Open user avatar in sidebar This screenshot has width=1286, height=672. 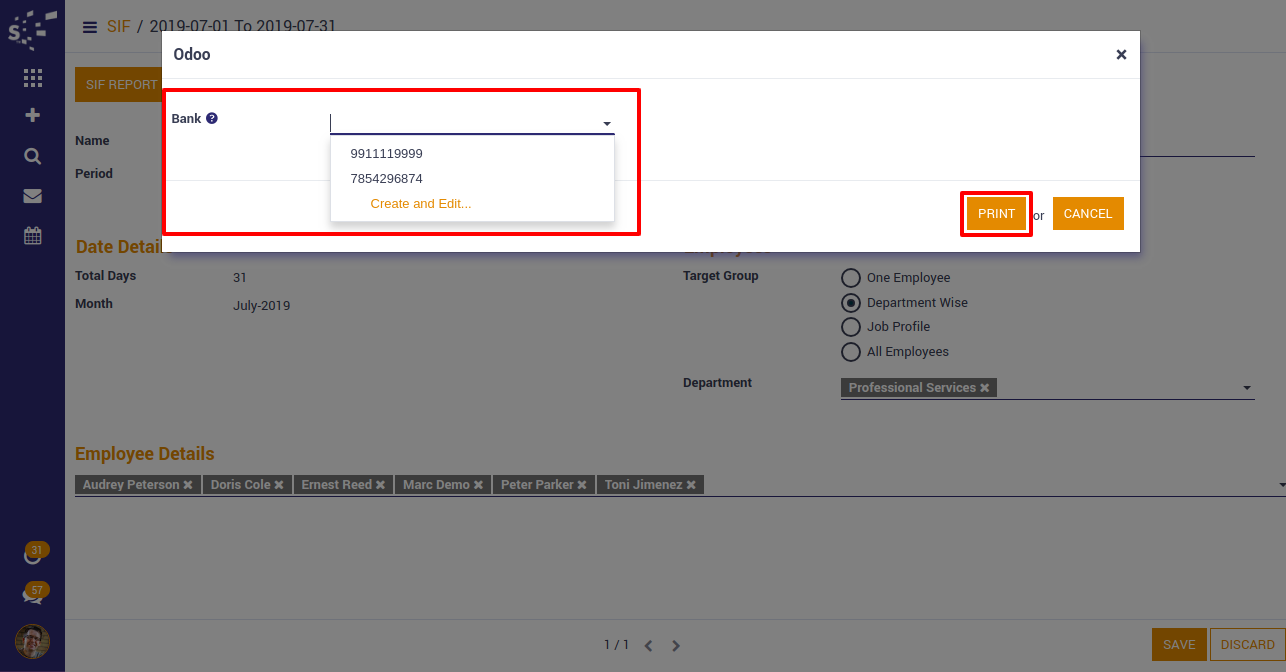[32, 641]
